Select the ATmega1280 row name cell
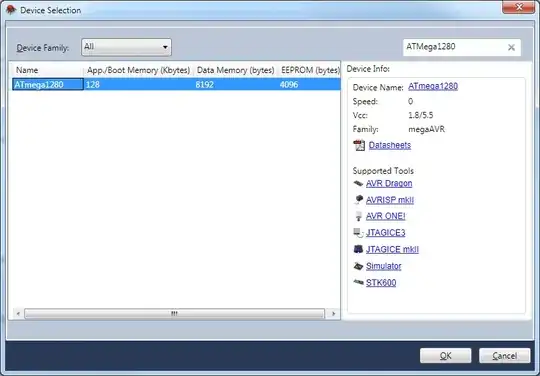 point(48,85)
